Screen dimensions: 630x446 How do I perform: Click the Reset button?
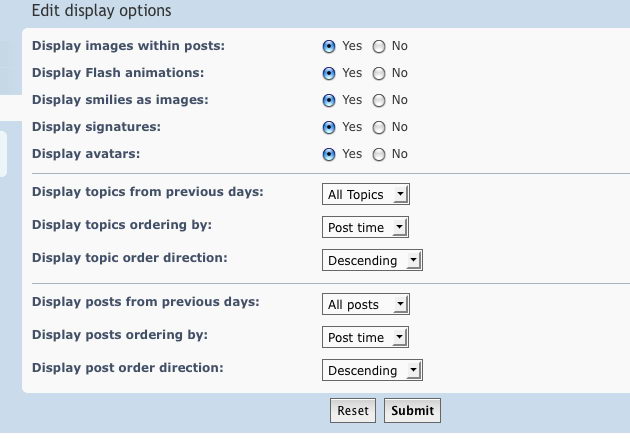[353, 411]
